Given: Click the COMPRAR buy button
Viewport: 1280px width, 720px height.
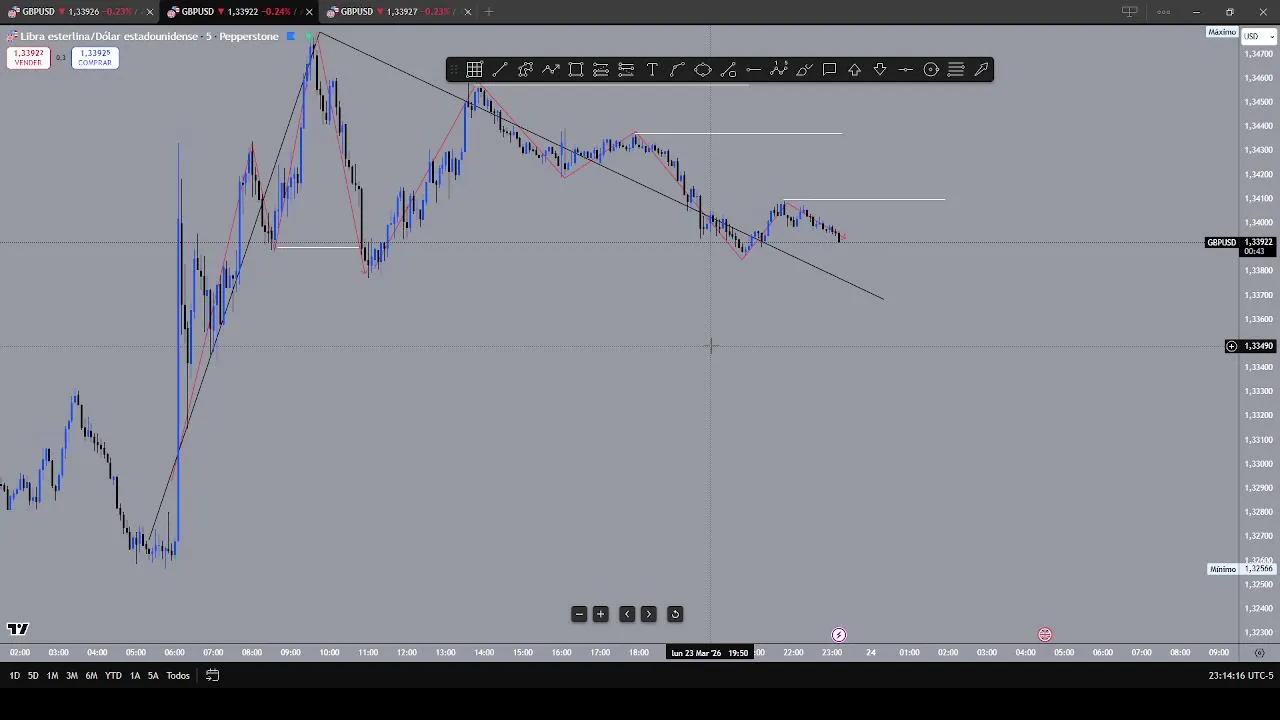Looking at the screenshot, I should pyautogui.click(x=95, y=58).
